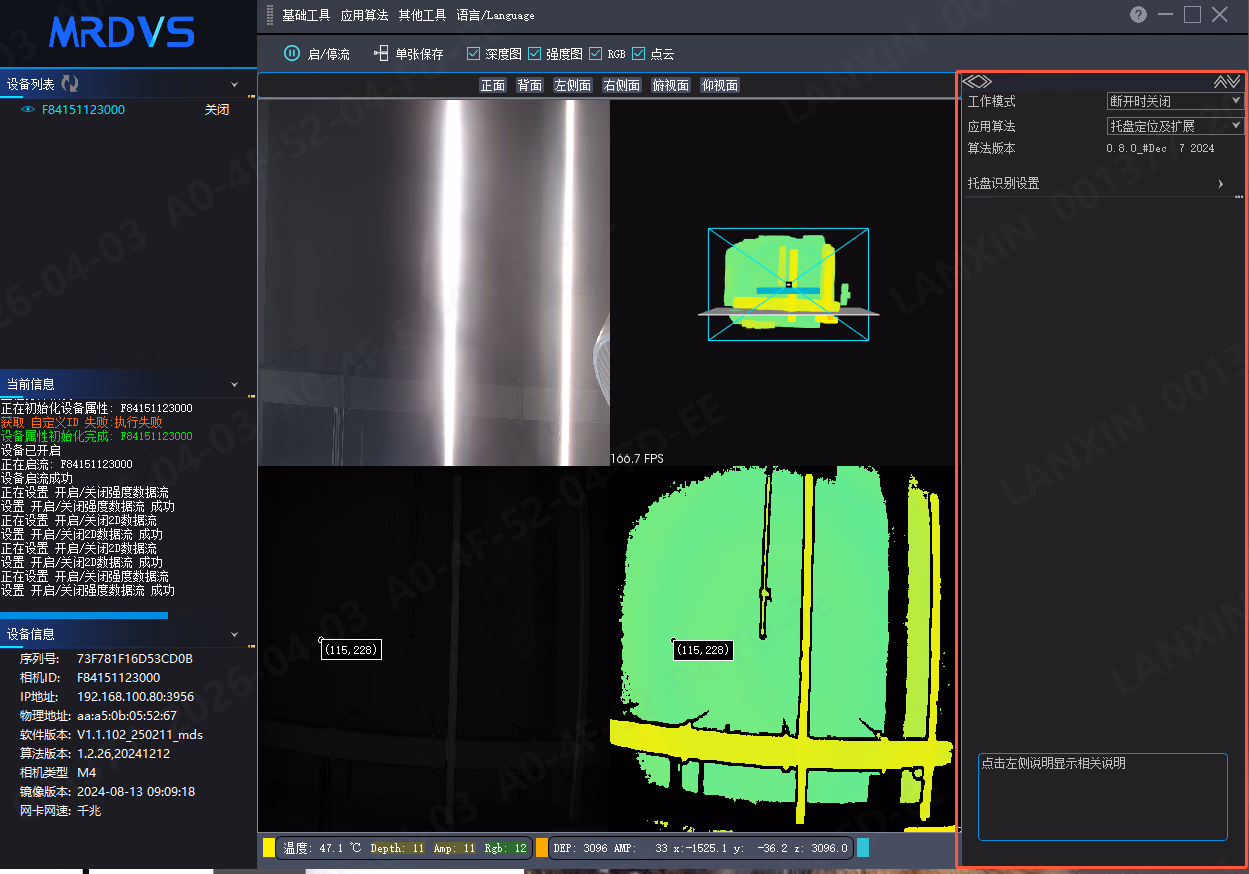Switch to the 右侧面 right view
This screenshot has width=1249, height=874.
pyautogui.click(x=622, y=86)
